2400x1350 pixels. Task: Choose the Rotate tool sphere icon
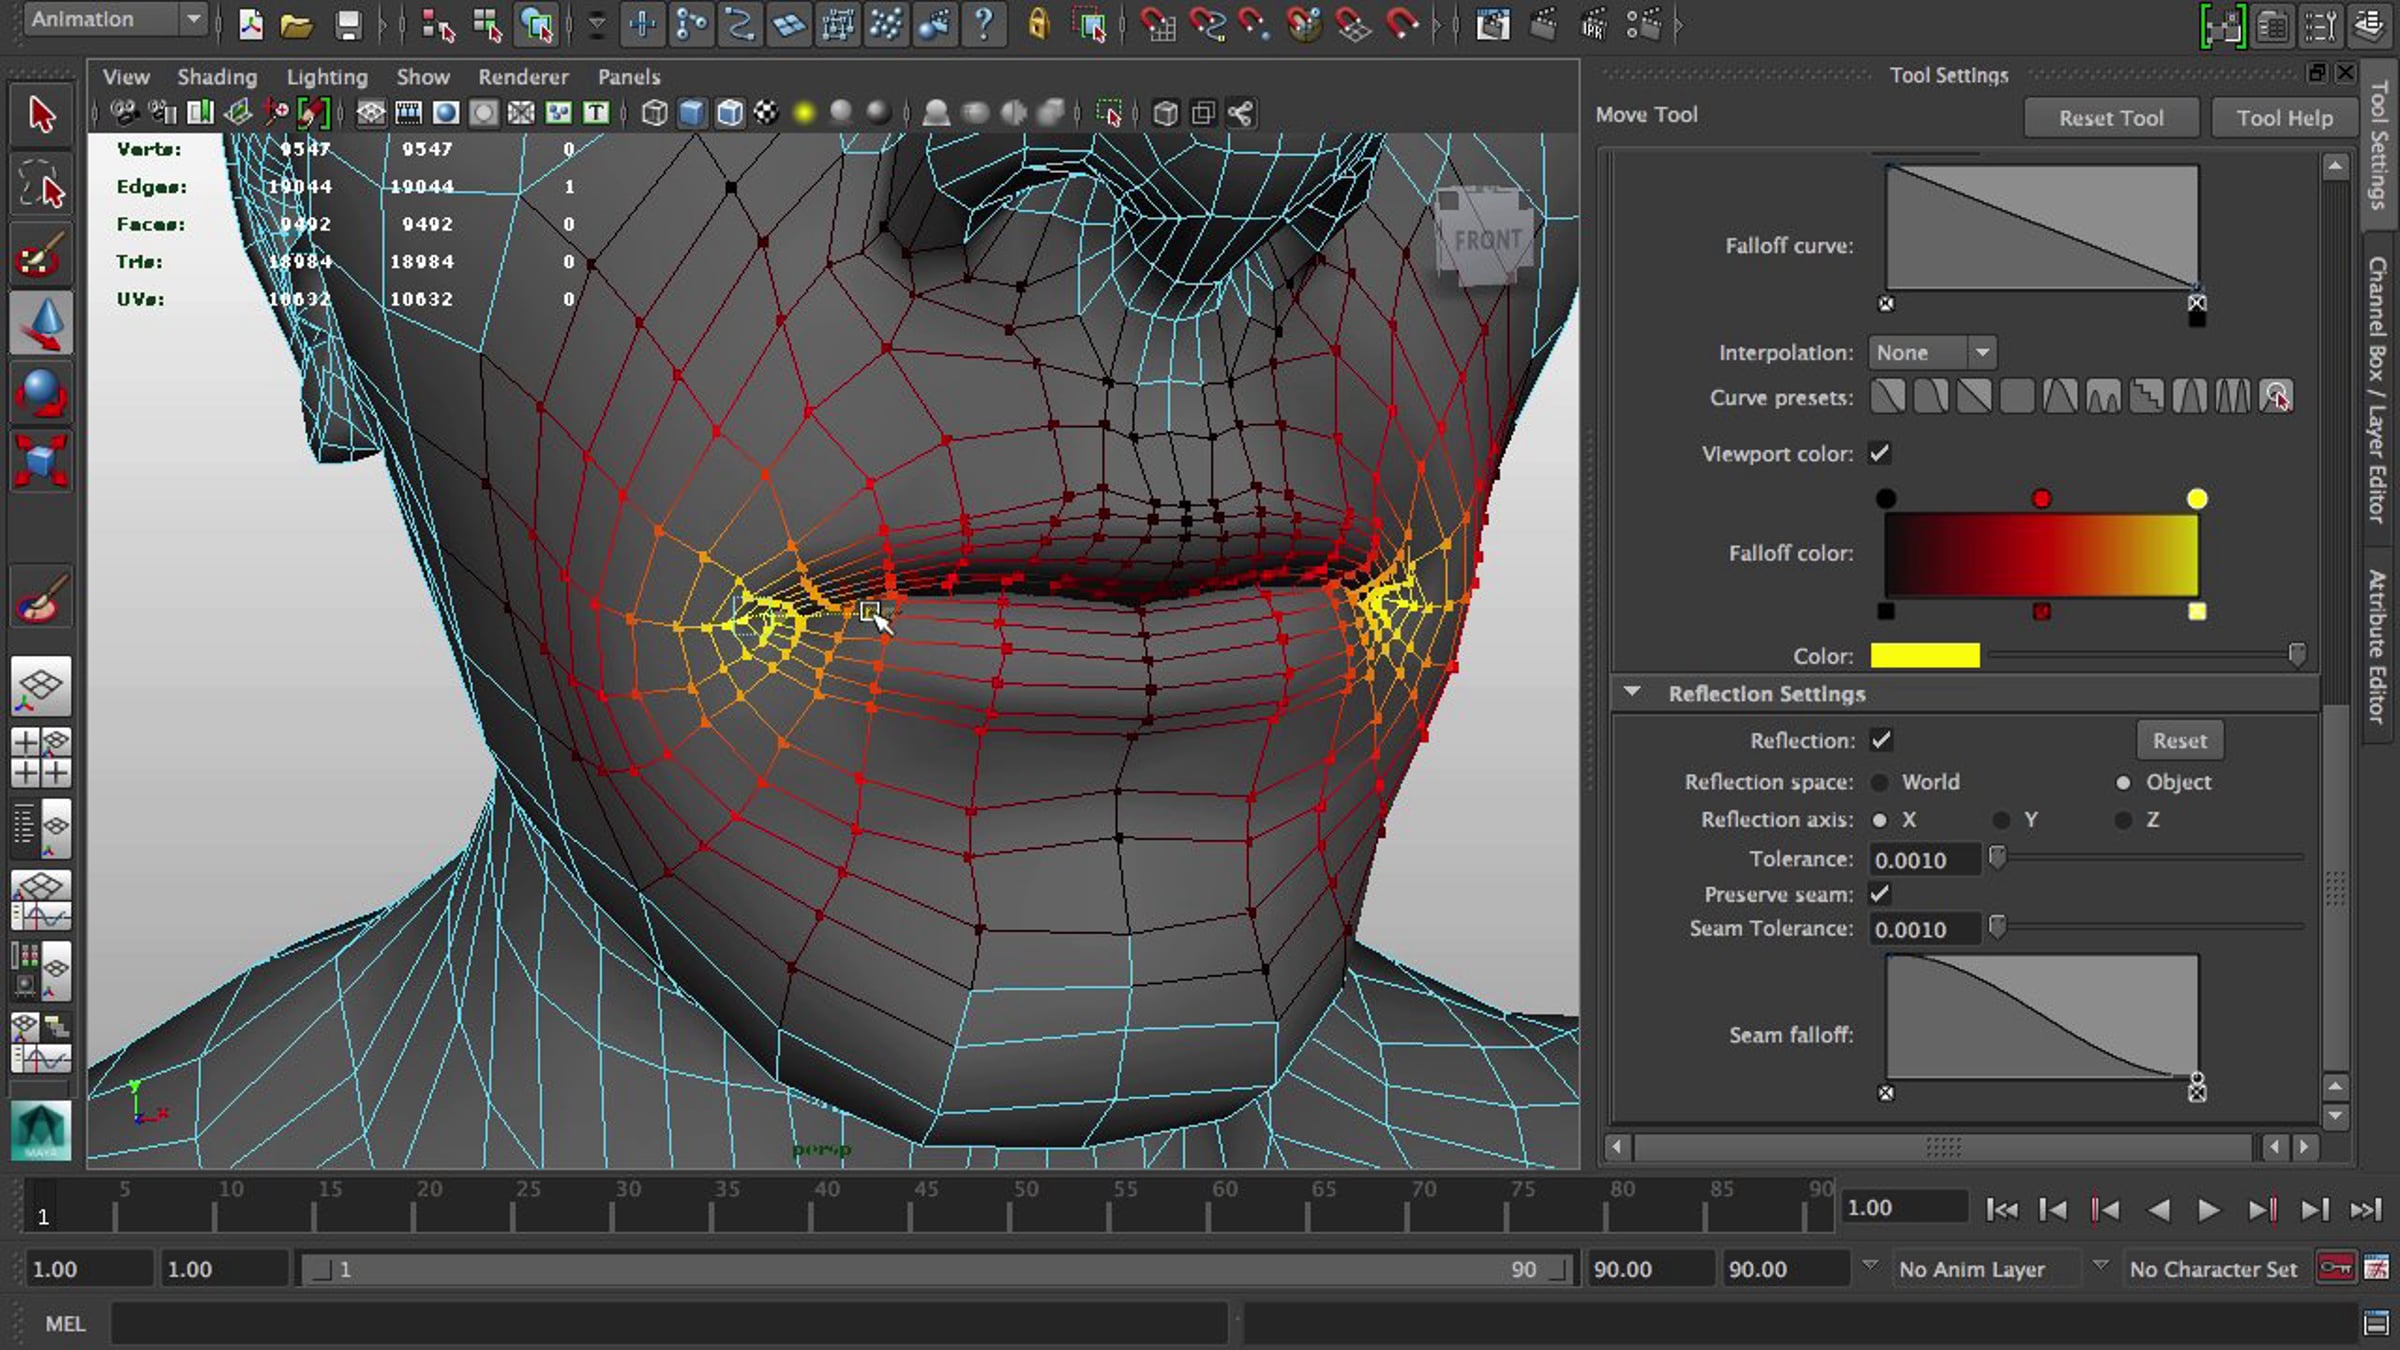[x=41, y=393]
